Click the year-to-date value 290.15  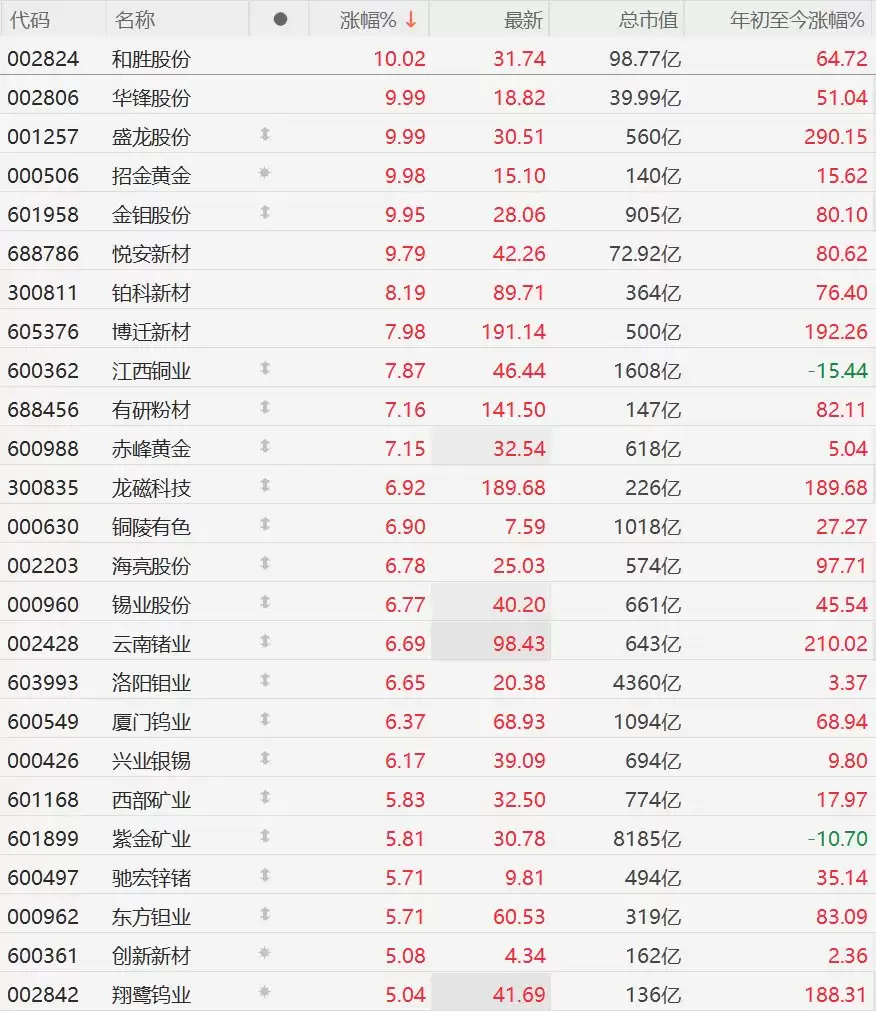click(835, 137)
